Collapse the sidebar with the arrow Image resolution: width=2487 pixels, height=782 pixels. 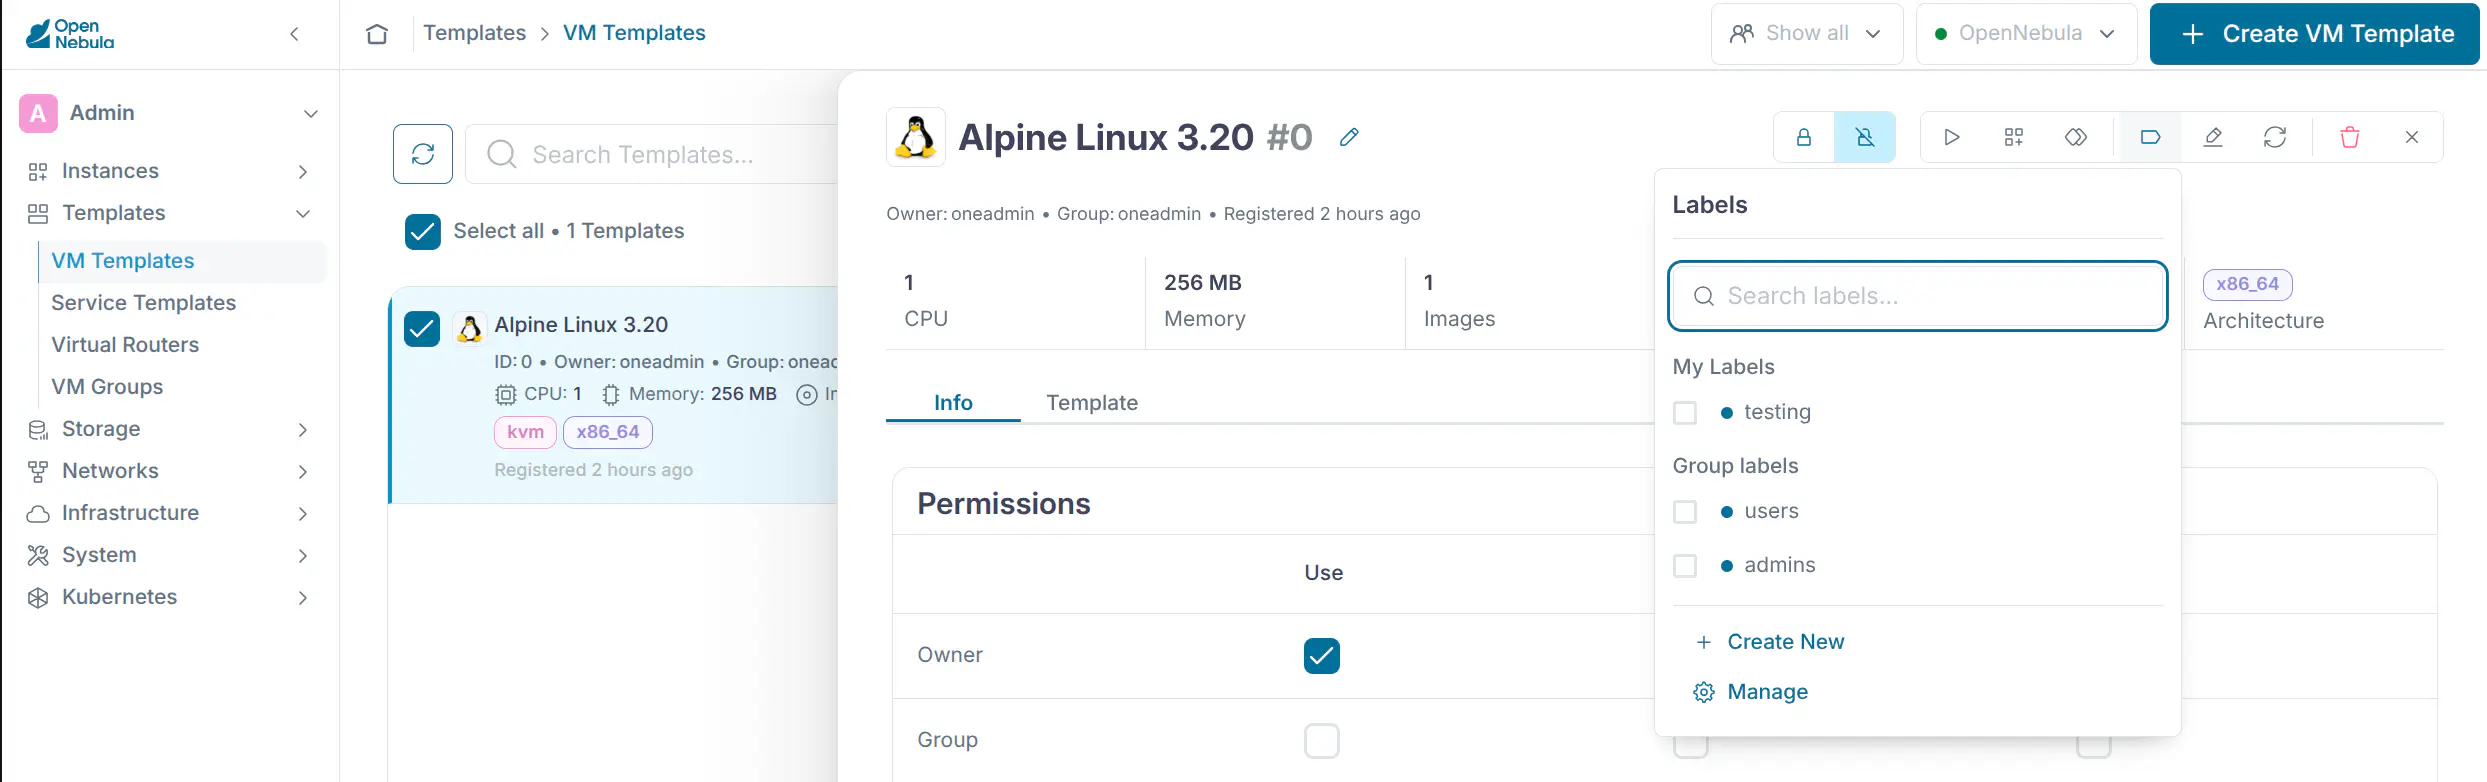(294, 34)
